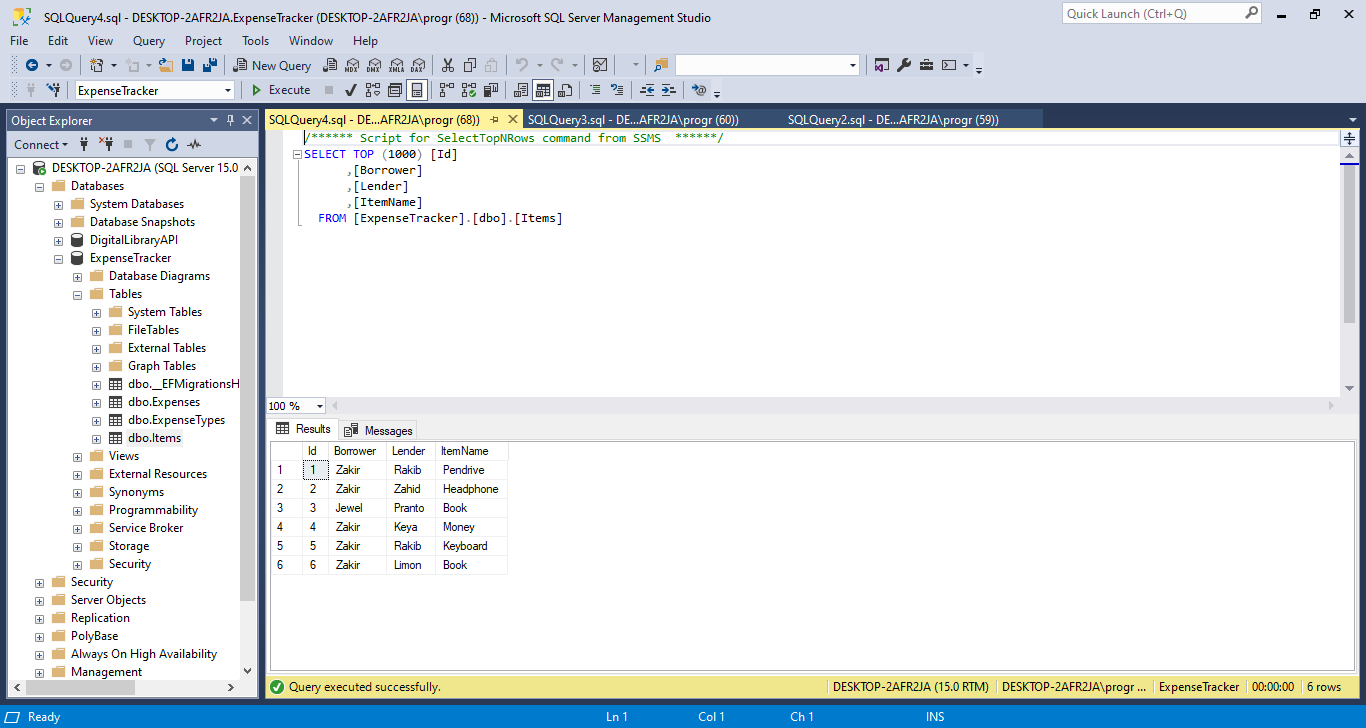Collapse the ExpenseTracker database node
The height and width of the screenshot is (728, 1366).
59,258
